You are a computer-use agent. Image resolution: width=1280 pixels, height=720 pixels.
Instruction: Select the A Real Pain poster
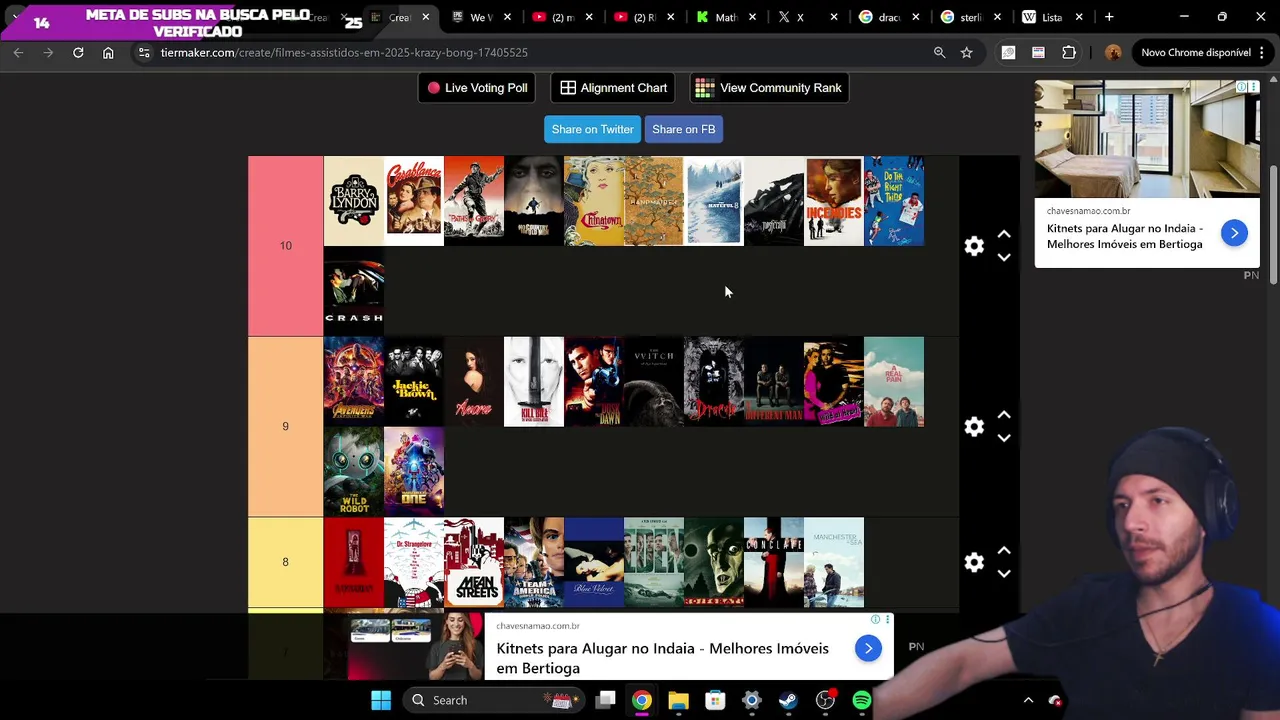(894, 382)
